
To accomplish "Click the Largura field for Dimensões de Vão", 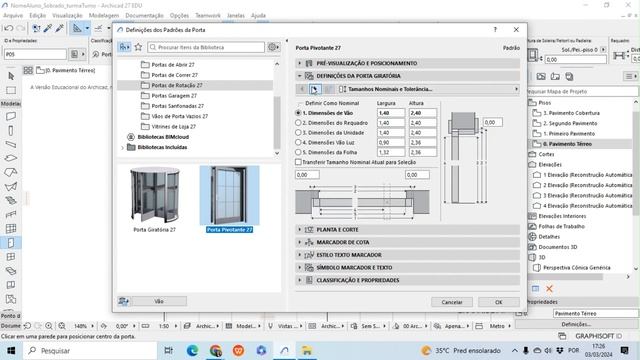I will tap(391, 113).
